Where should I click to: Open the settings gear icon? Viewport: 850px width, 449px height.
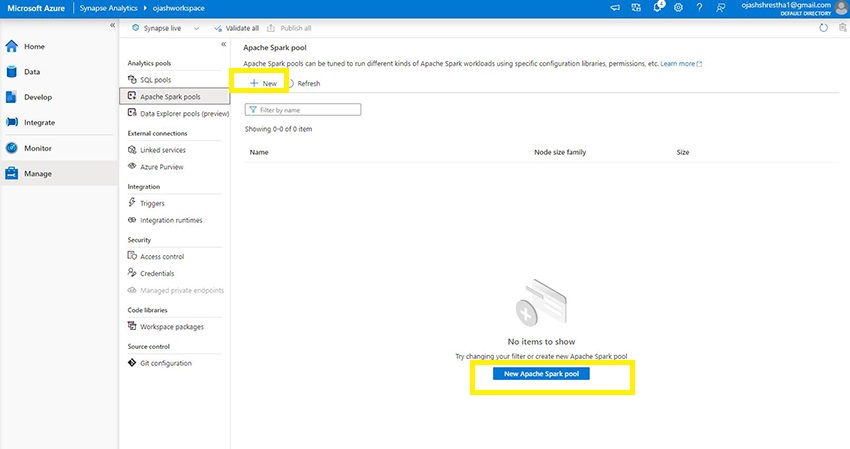678,8
